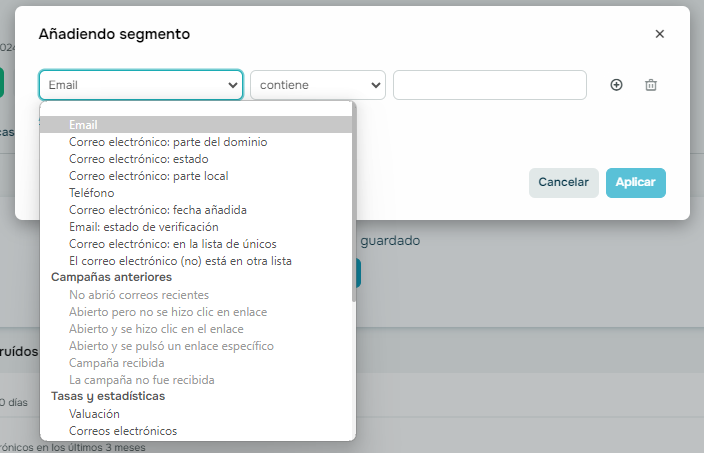Delete the condition with trash icon
Viewport: 704px width, 453px height.
click(x=651, y=85)
